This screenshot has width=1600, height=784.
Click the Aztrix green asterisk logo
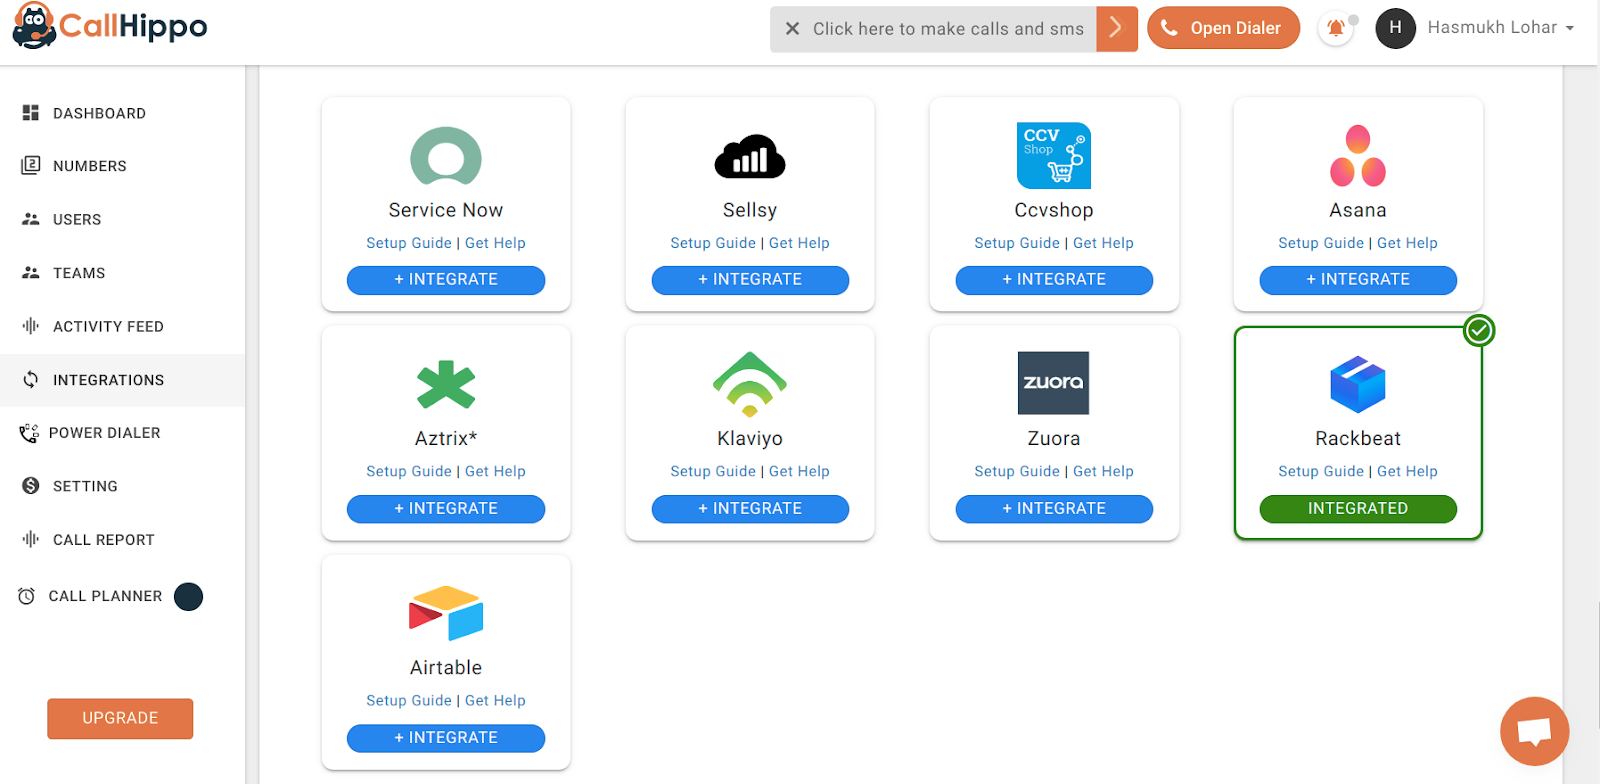click(x=446, y=384)
